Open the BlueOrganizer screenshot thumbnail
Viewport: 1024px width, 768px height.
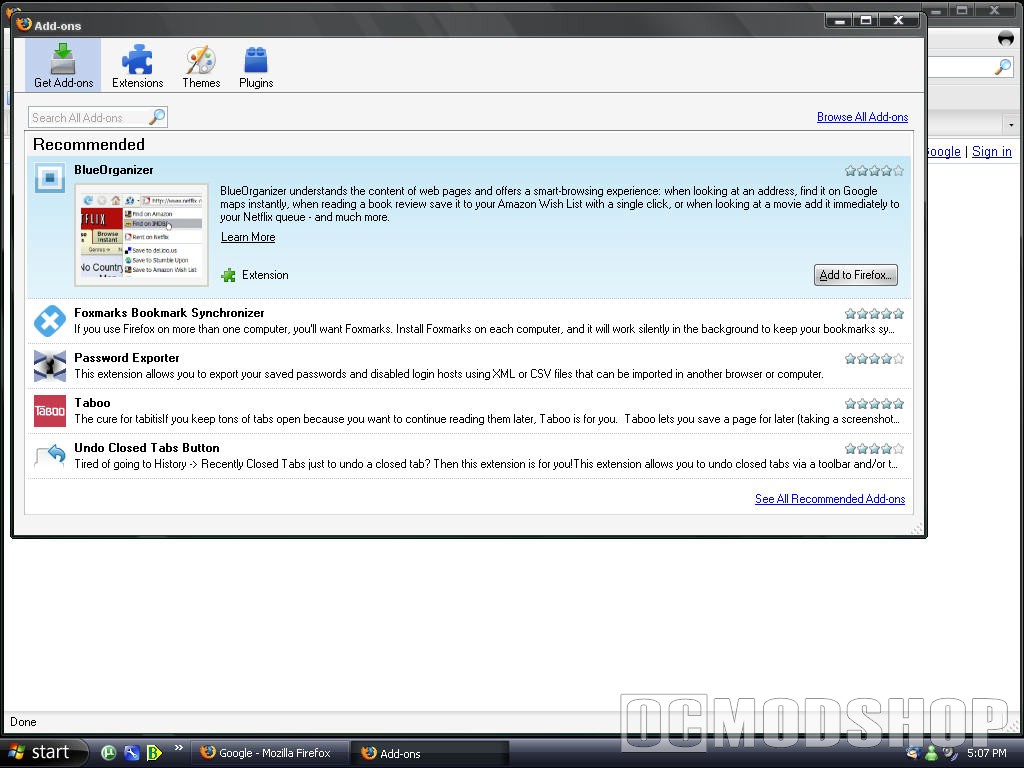click(142, 235)
